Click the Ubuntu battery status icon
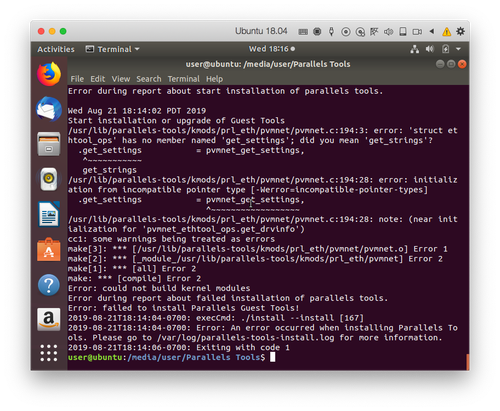 445,49
